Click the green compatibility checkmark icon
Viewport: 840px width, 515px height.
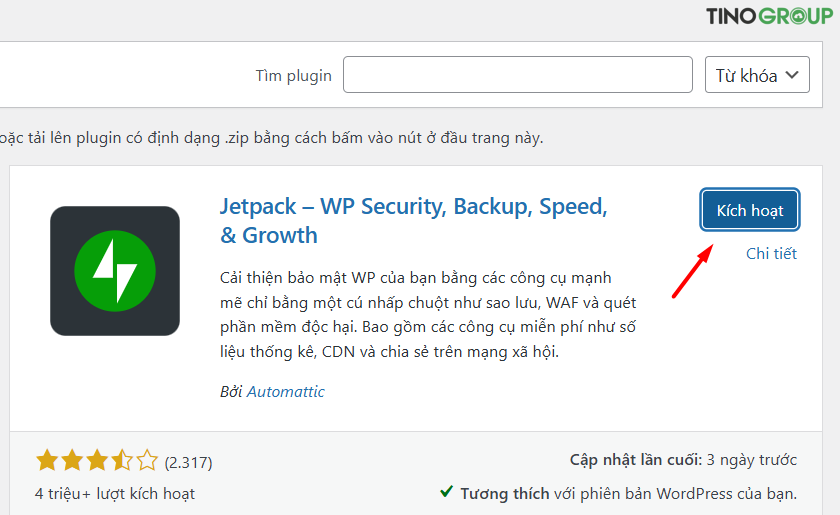446,491
